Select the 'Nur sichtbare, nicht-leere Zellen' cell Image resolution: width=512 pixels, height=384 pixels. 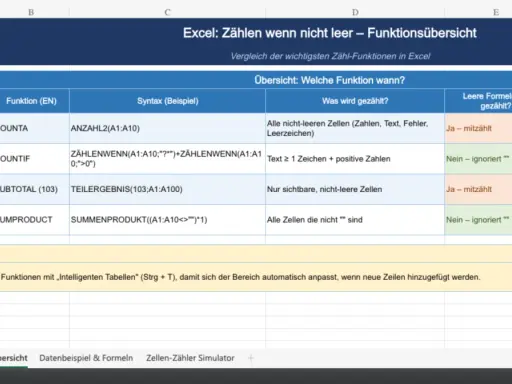(x=355, y=189)
